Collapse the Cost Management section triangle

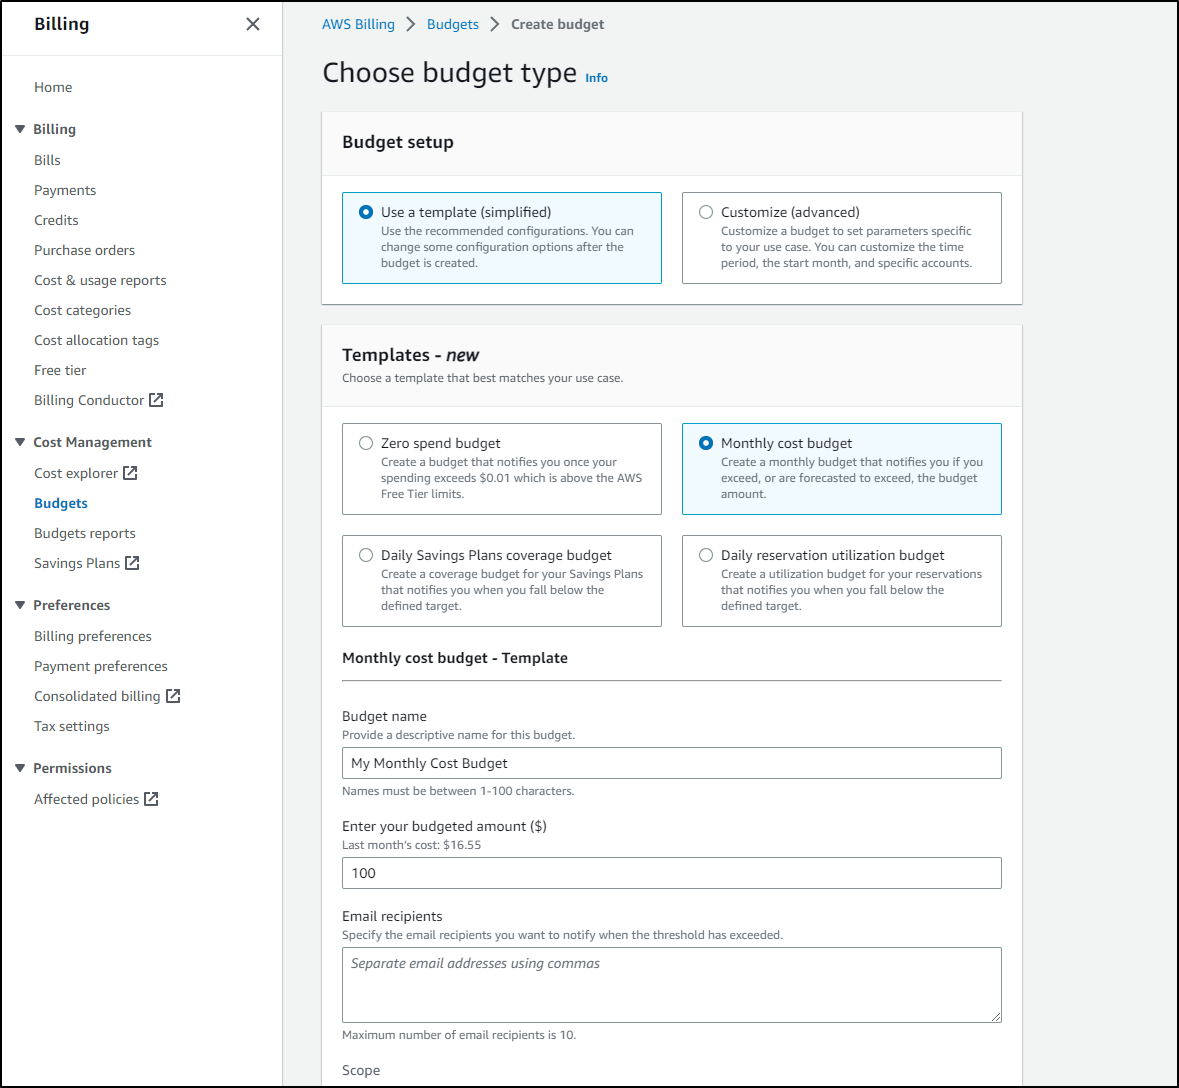coord(20,442)
